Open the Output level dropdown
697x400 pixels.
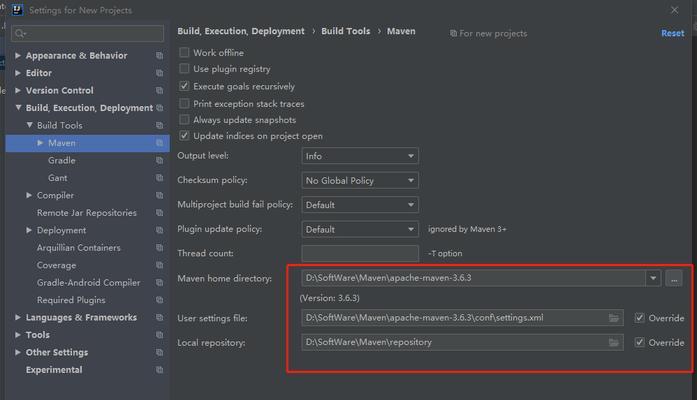360,156
